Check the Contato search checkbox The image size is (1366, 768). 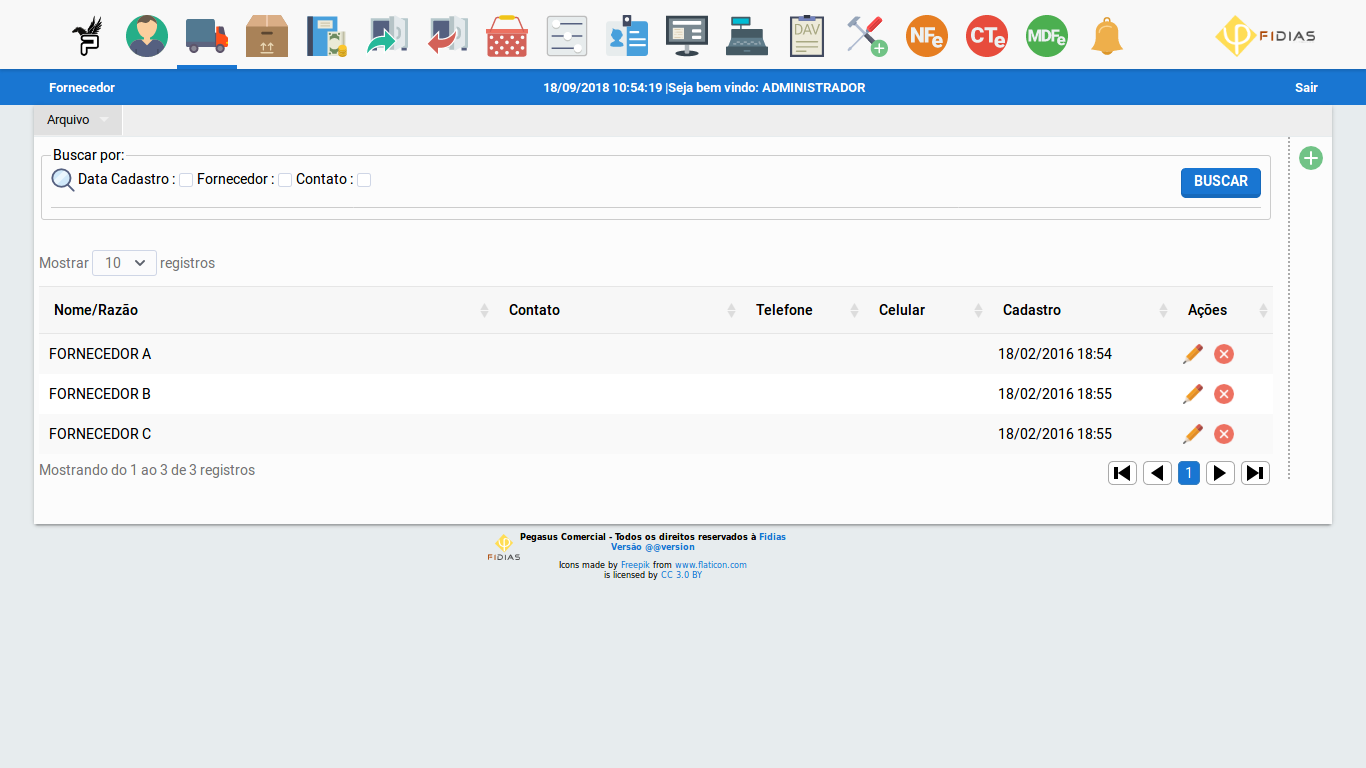(364, 180)
